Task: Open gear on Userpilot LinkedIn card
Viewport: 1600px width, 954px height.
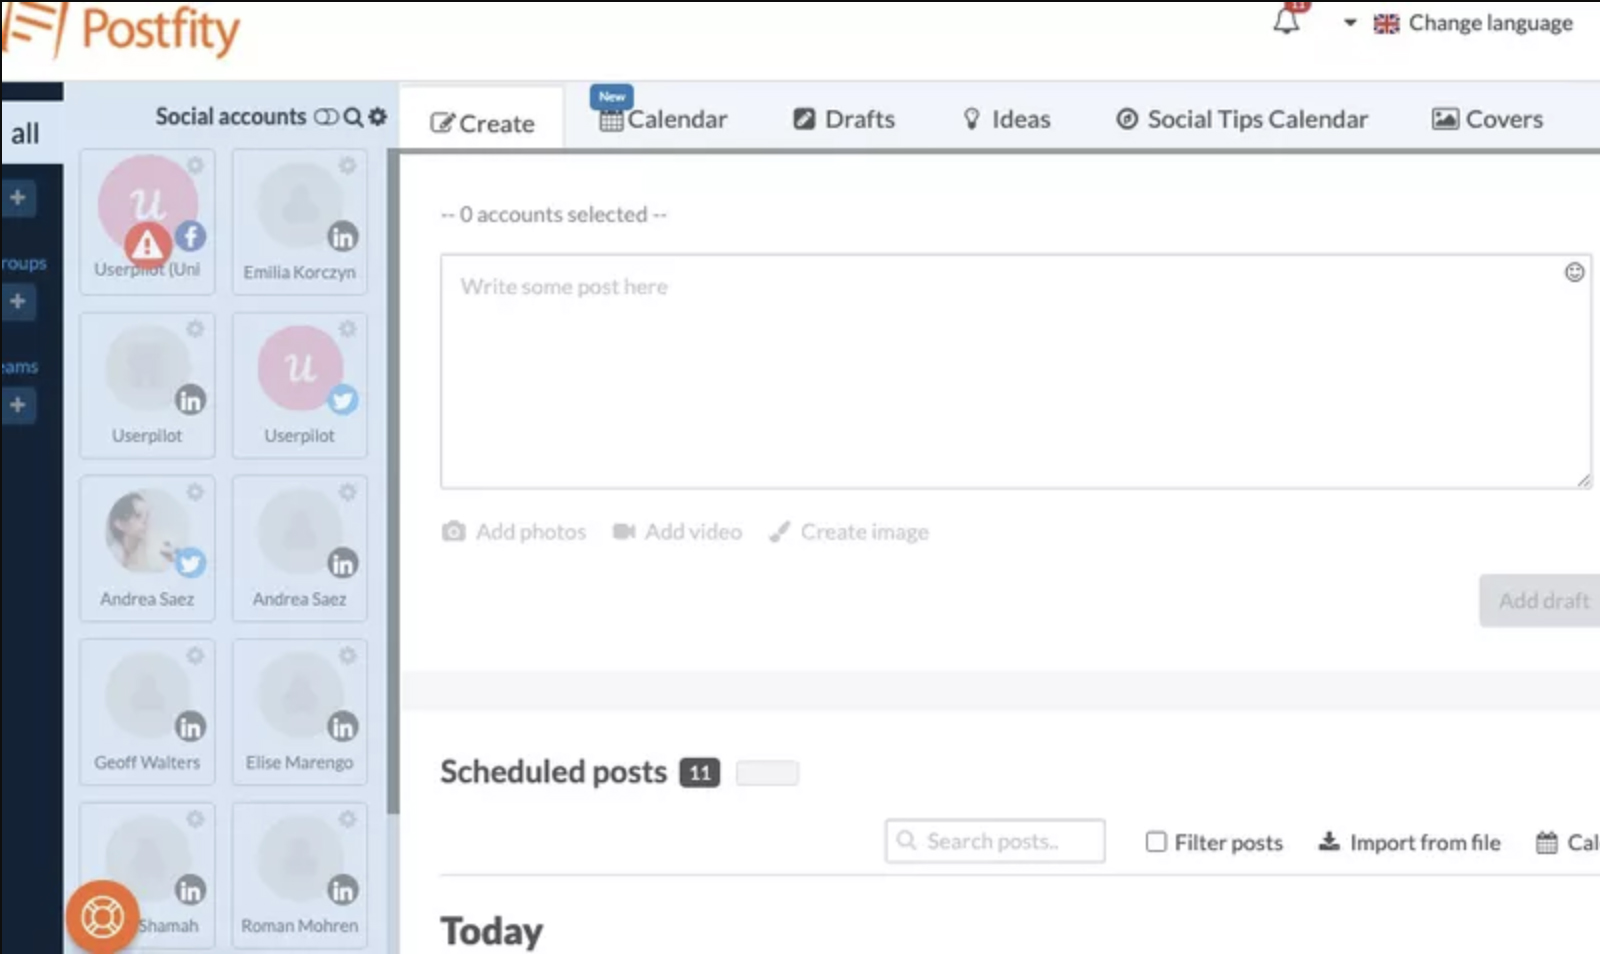Action: click(195, 328)
